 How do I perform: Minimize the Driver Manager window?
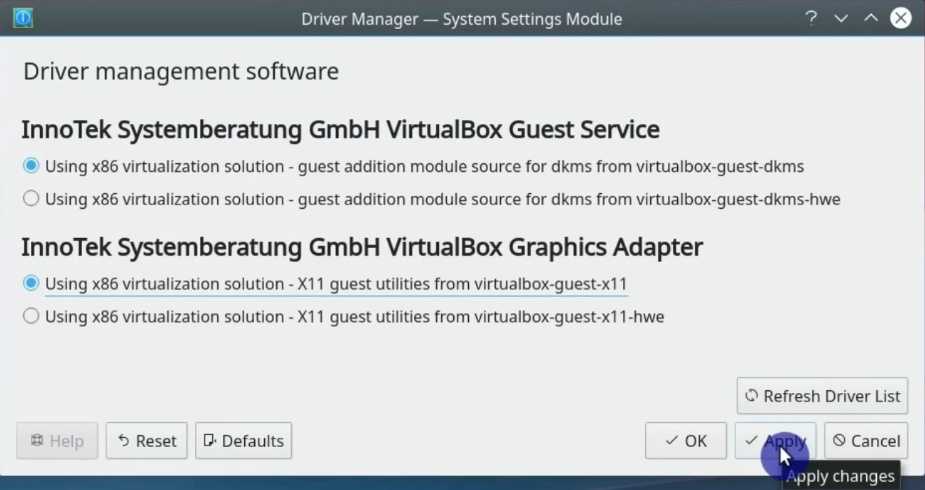coord(840,18)
